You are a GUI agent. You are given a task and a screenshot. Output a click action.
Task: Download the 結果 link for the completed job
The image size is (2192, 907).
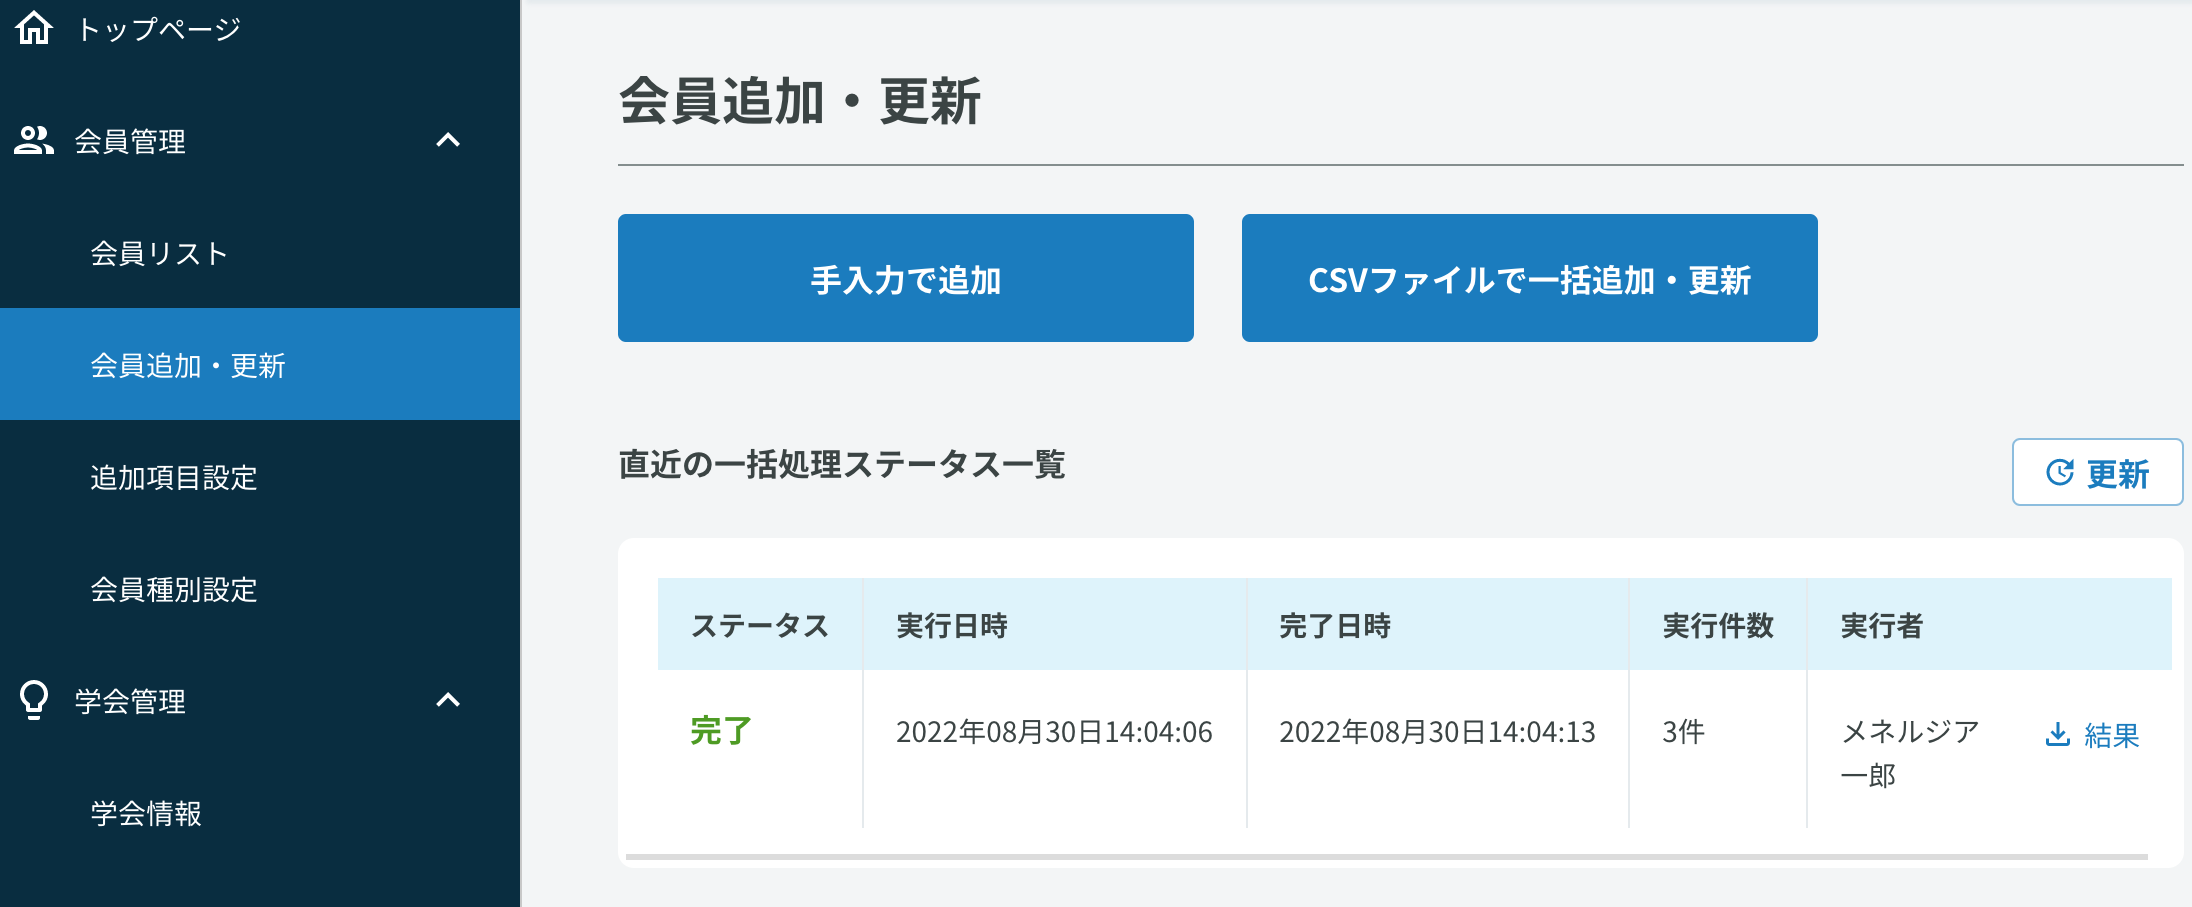2111,736
